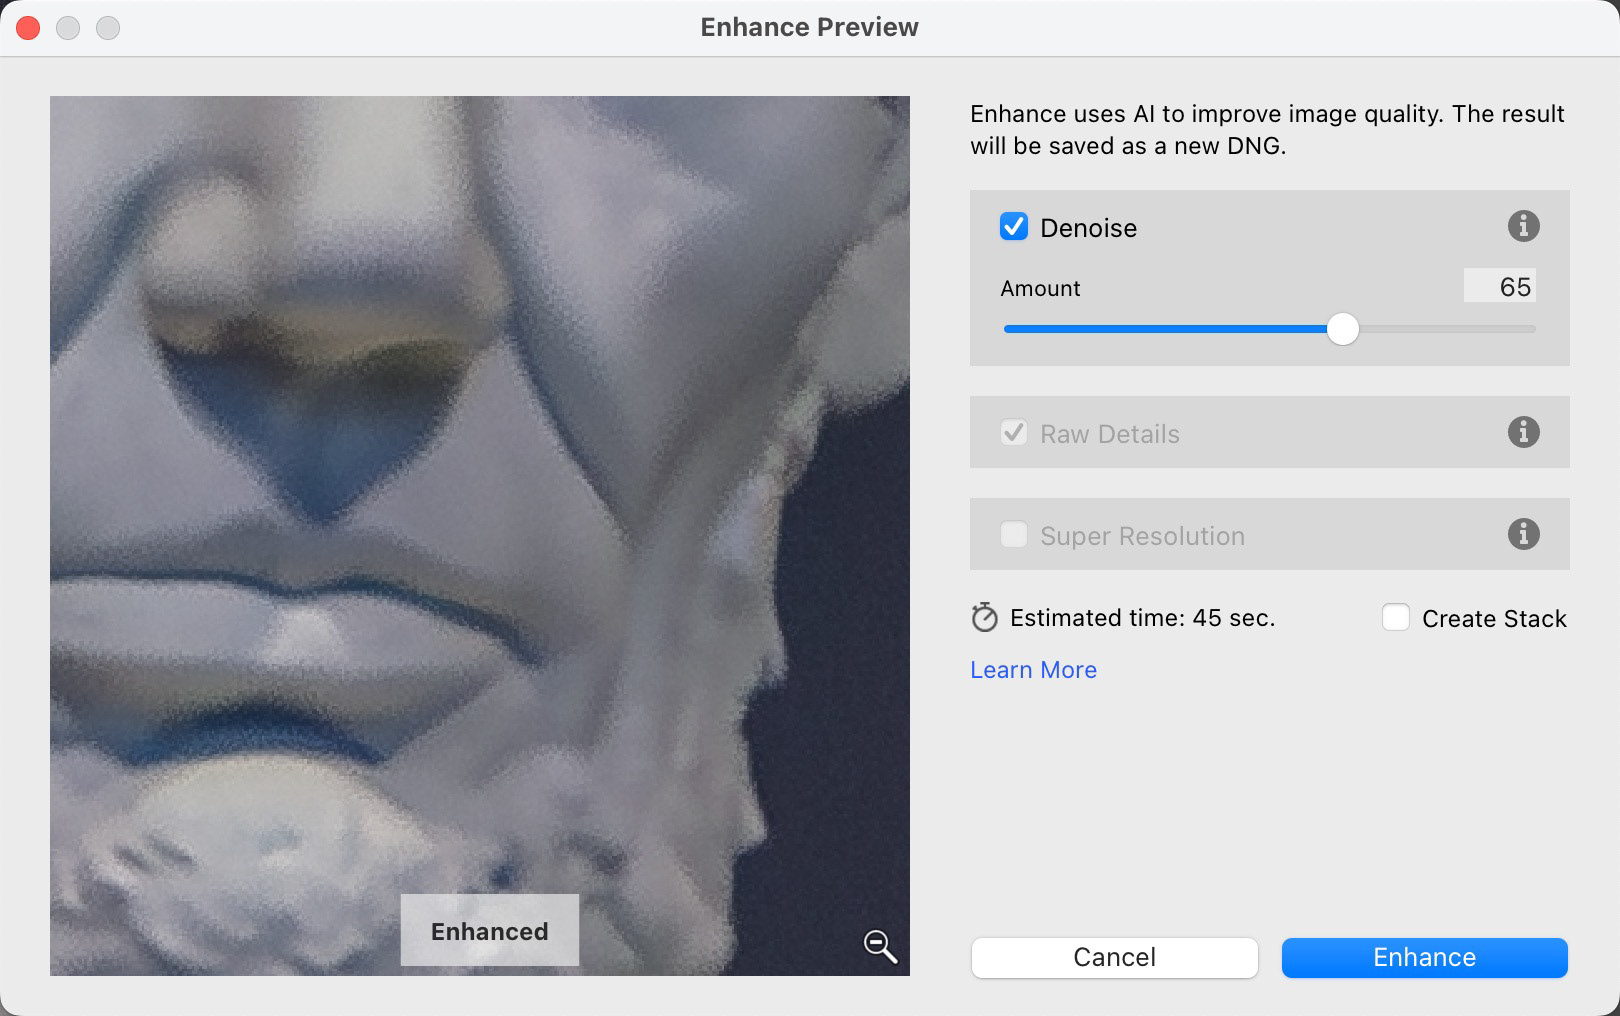Click the Denoise label

pos(1088,228)
